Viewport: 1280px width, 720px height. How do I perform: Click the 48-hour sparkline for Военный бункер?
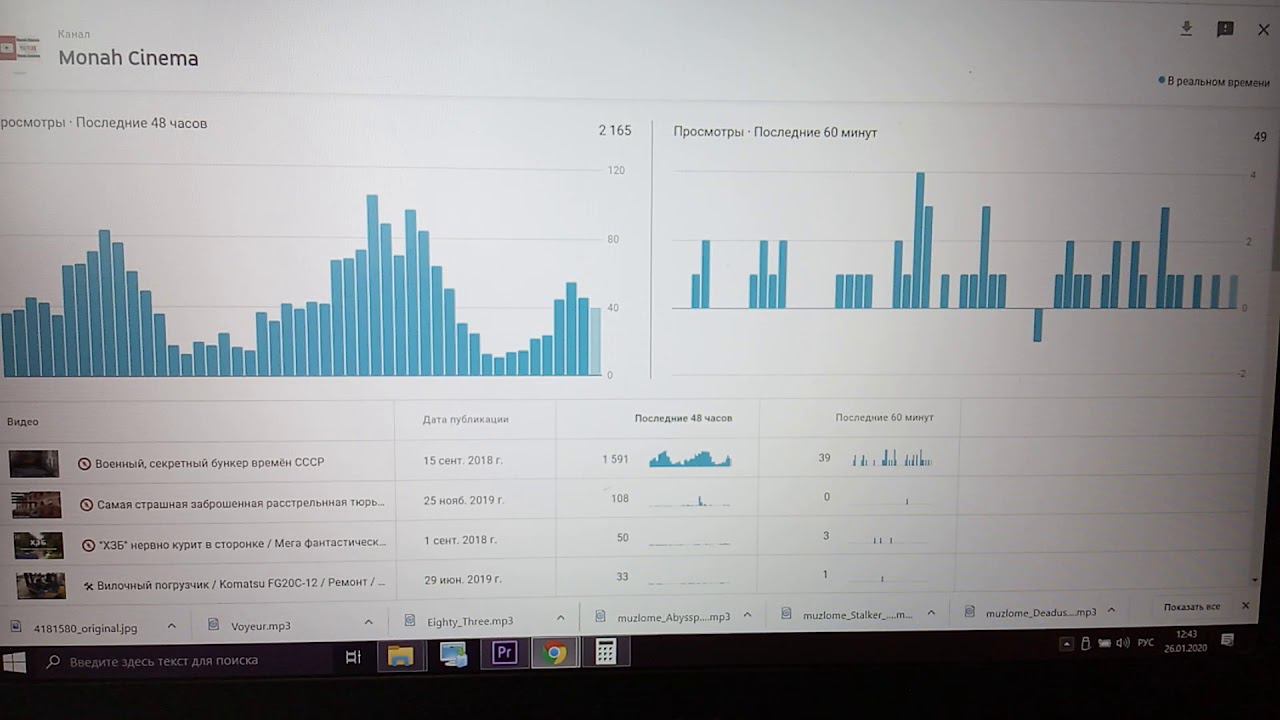tap(690, 459)
